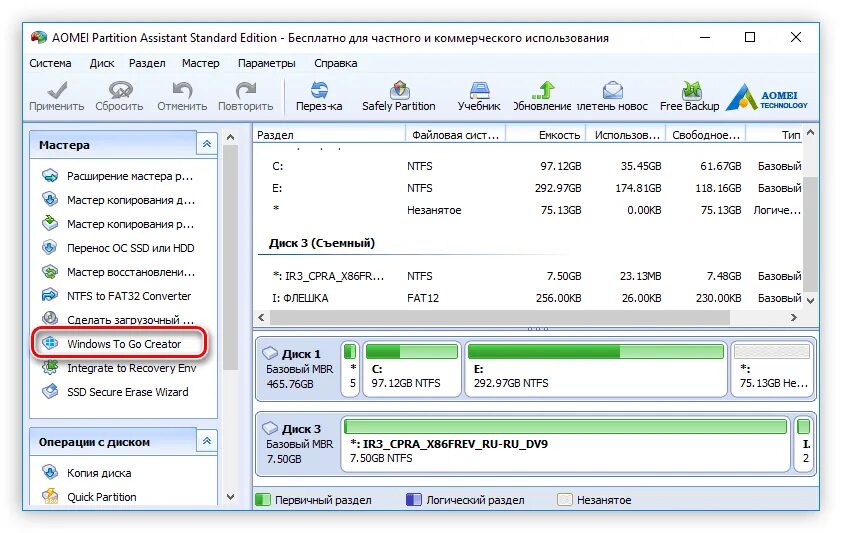The width and height of the screenshot is (842, 533).
Task: Open NTFS to FAT32 Converter link
Action: pos(129,296)
